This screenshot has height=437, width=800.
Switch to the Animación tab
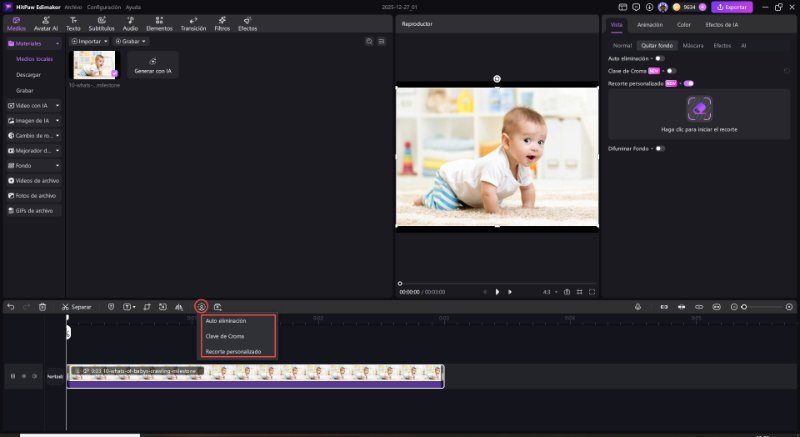click(x=649, y=24)
